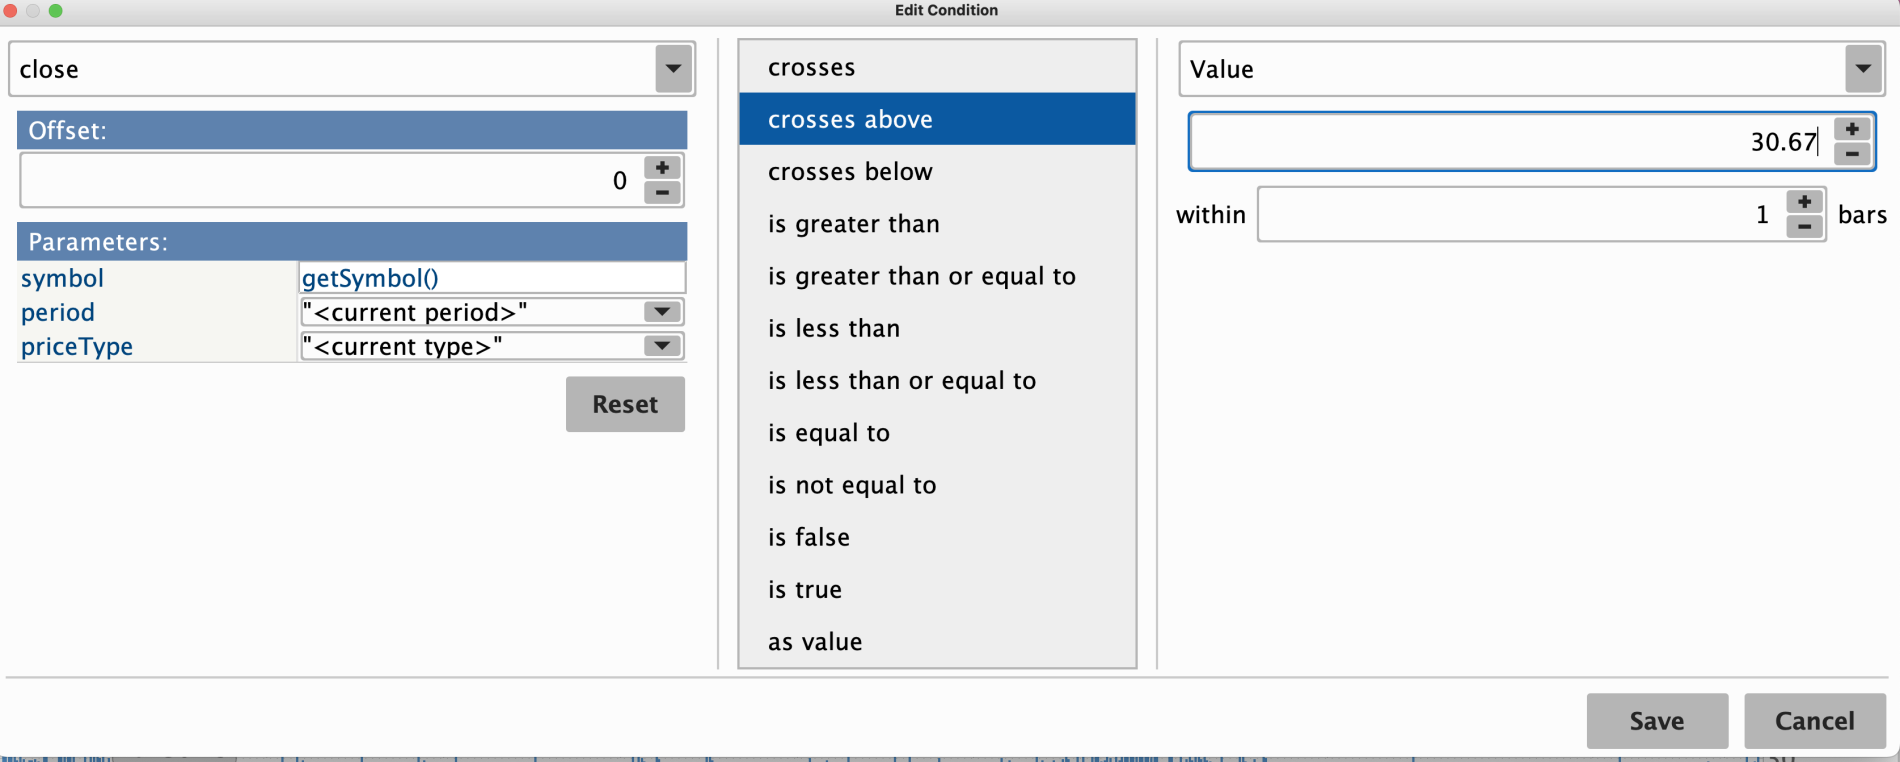Decrease the Offset value with minus
1900x762 pixels.
662,192
